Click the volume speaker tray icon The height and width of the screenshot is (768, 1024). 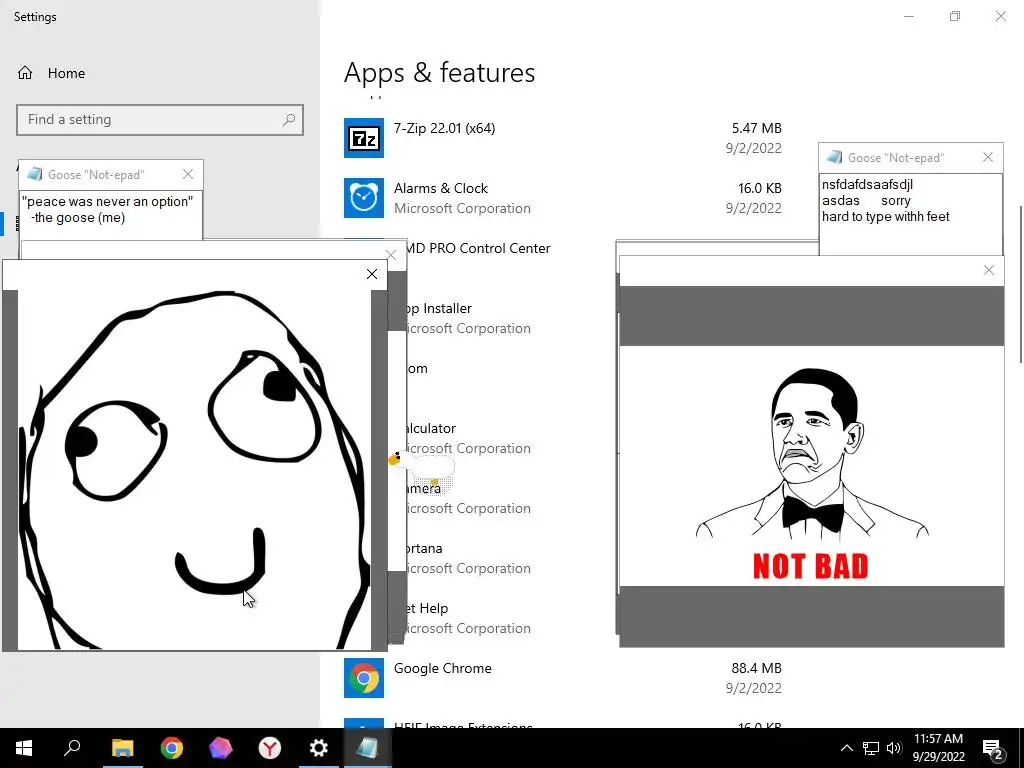[x=894, y=748]
